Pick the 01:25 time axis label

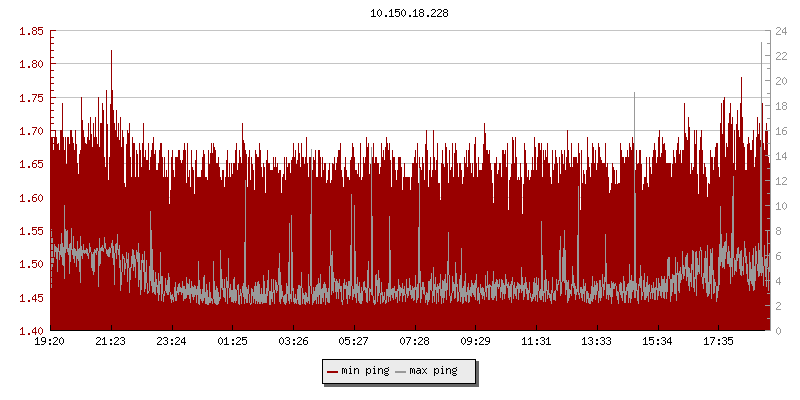pyautogui.click(x=232, y=342)
